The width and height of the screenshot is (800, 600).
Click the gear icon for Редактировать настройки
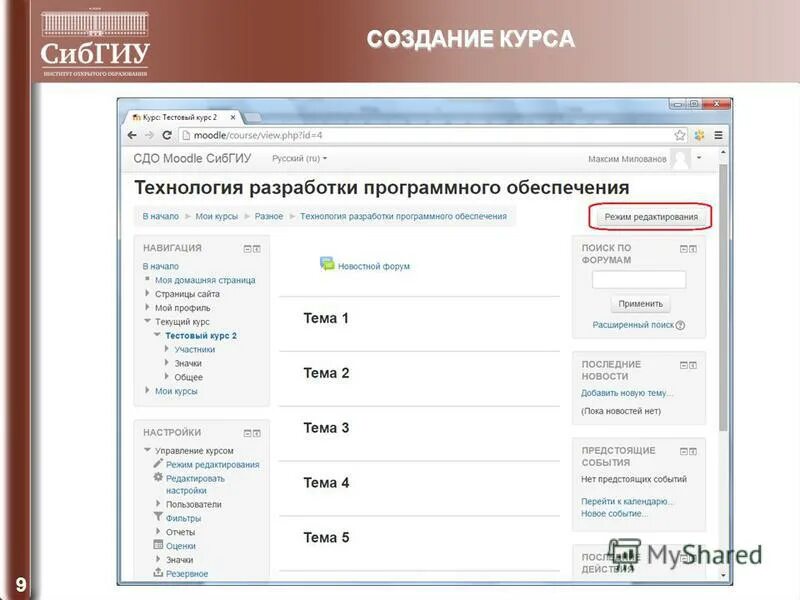(x=158, y=478)
